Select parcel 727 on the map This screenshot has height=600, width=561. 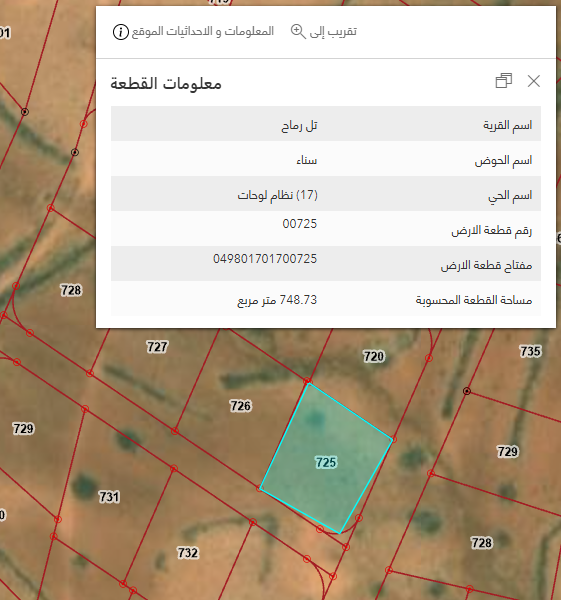click(157, 347)
